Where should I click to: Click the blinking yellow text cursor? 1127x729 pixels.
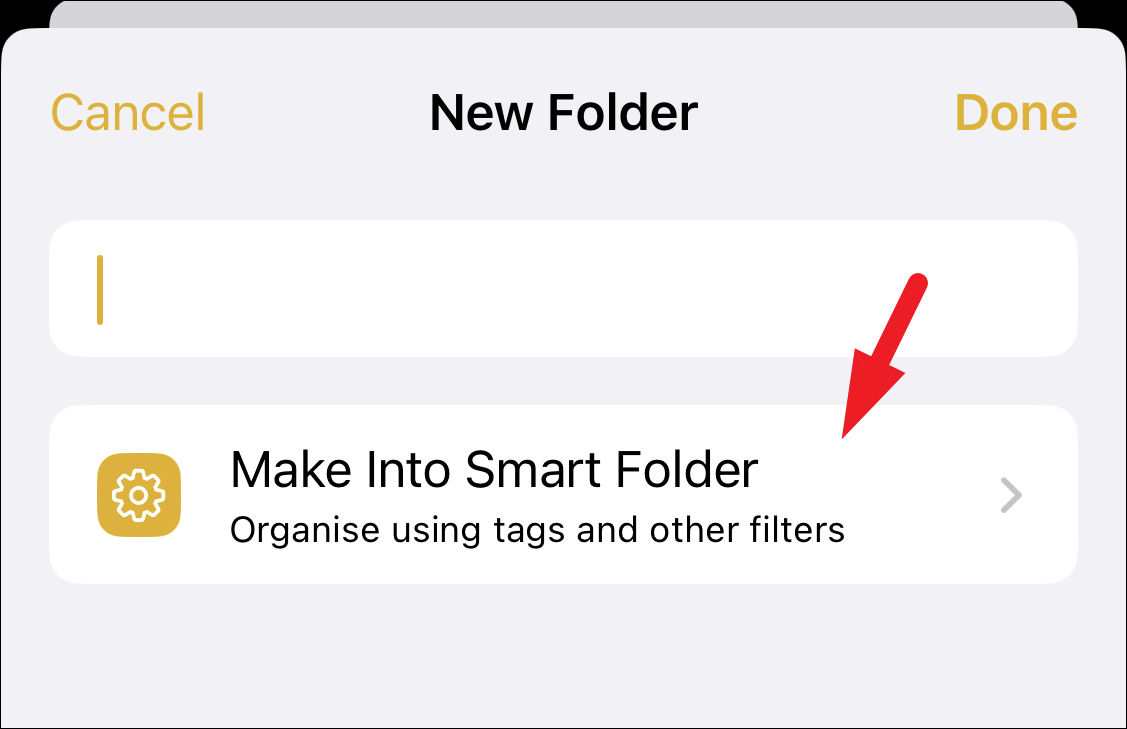(x=100, y=290)
